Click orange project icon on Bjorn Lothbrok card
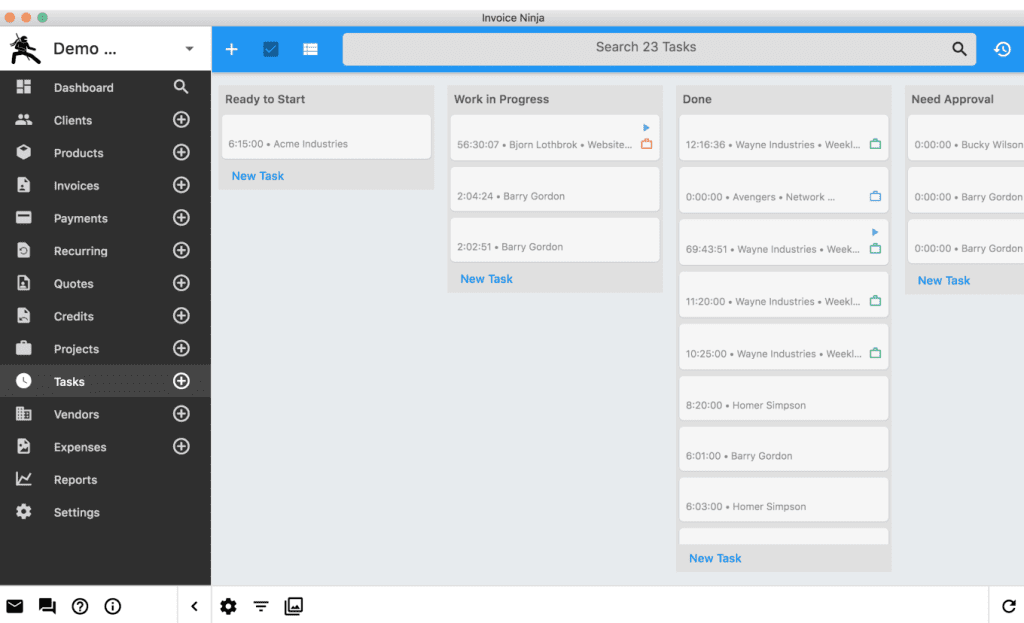Image resolution: width=1024 pixels, height=623 pixels. [647, 144]
